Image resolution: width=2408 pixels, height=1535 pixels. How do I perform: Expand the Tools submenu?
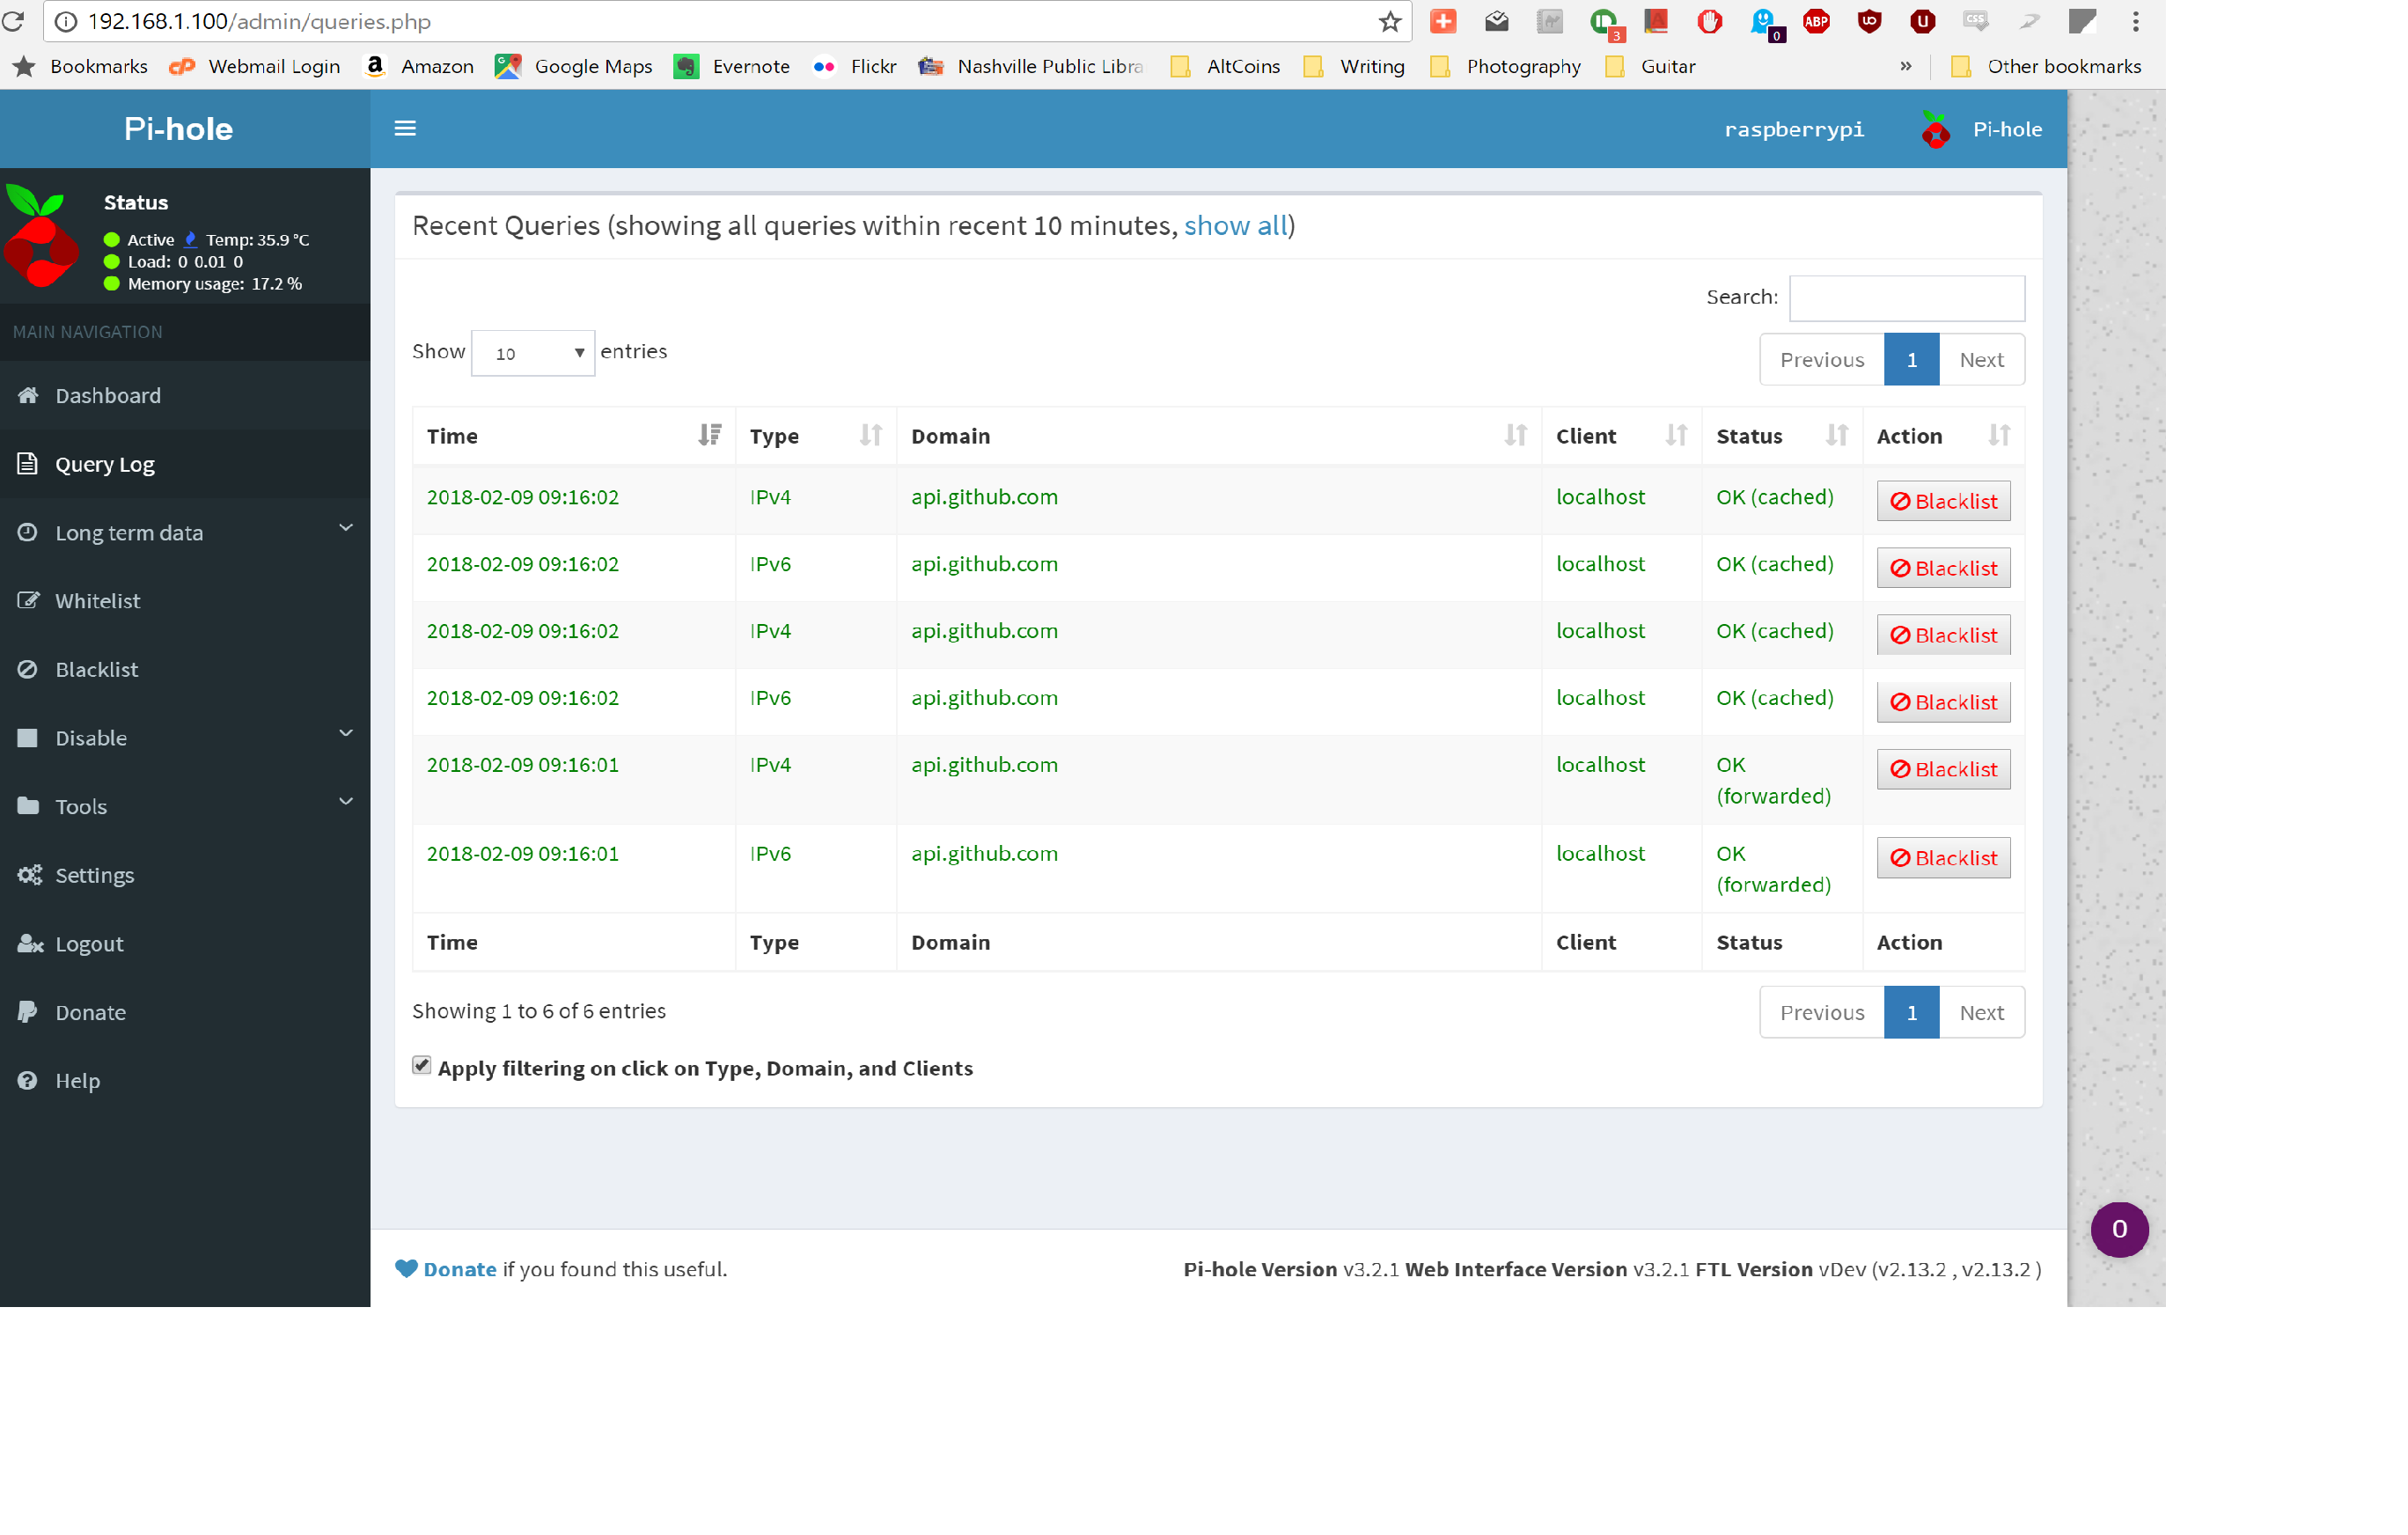[x=185, y=806]
